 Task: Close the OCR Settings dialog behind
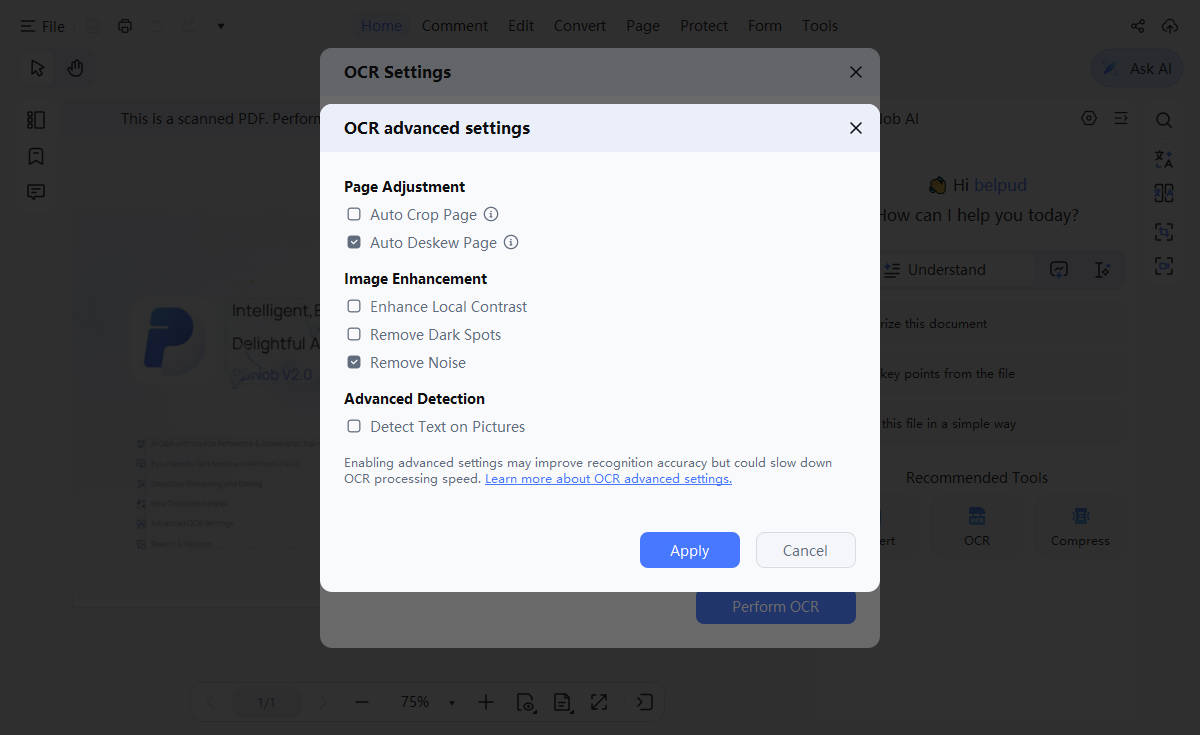[x=855, y=72]
